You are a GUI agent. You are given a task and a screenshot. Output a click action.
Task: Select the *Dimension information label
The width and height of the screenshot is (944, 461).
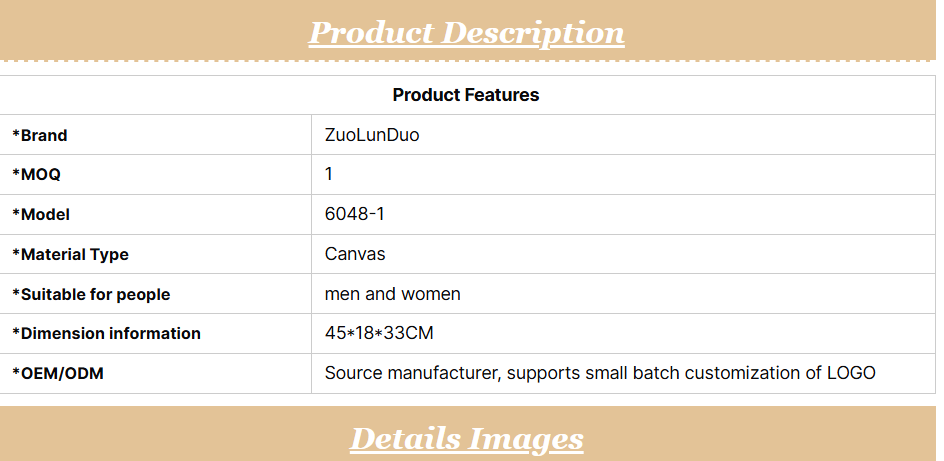click(x=106, y=333)
